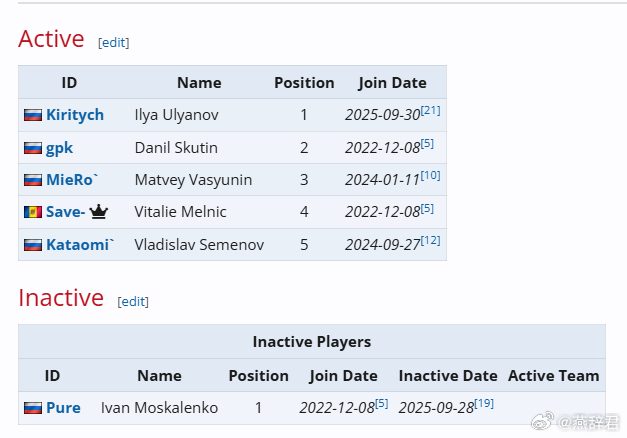The image size is (627, 438).
Task: Open reference 12 next to Kataomi`'s join date
Action: (x=430, y=240)
